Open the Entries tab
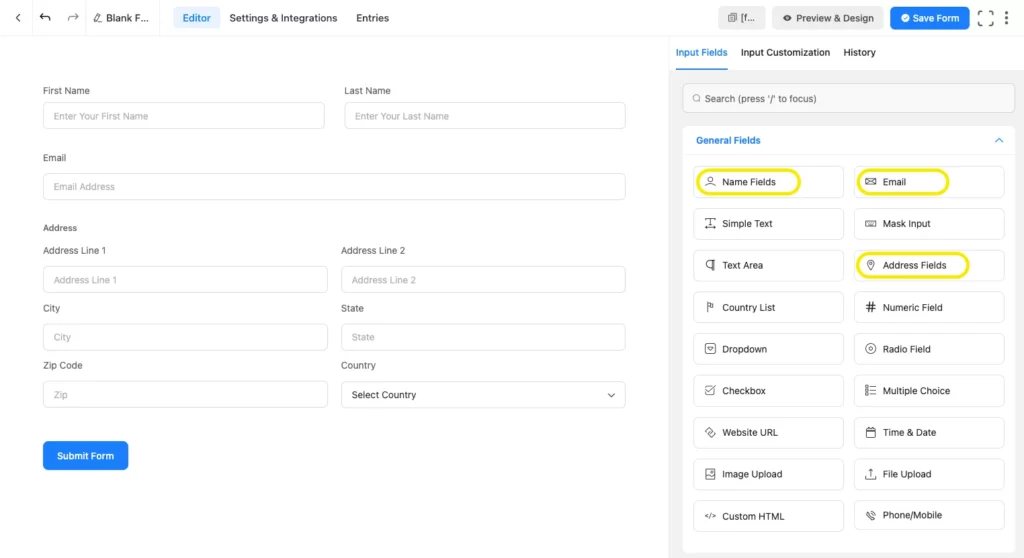Image resolution: width=1024 pixels, height=558 pixels. coord(372,18)
